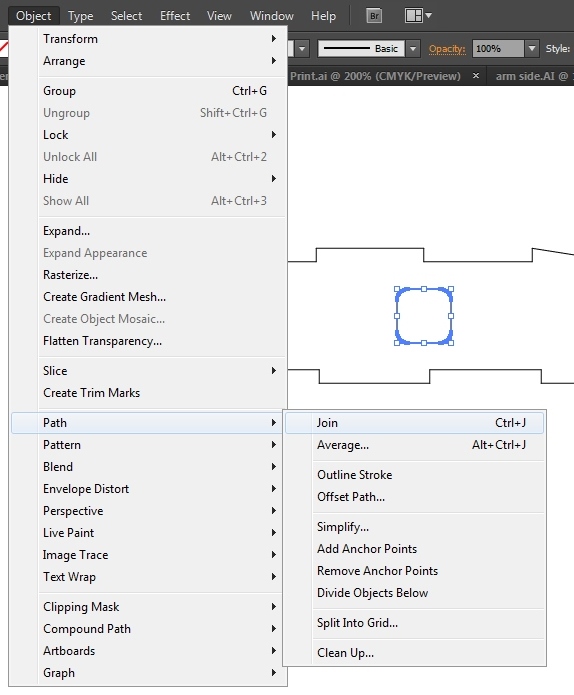Image resolution: width=574 pixels, height=695 pixels.
Task: Choose Divide Objects Below
Action: coord(414,593)
